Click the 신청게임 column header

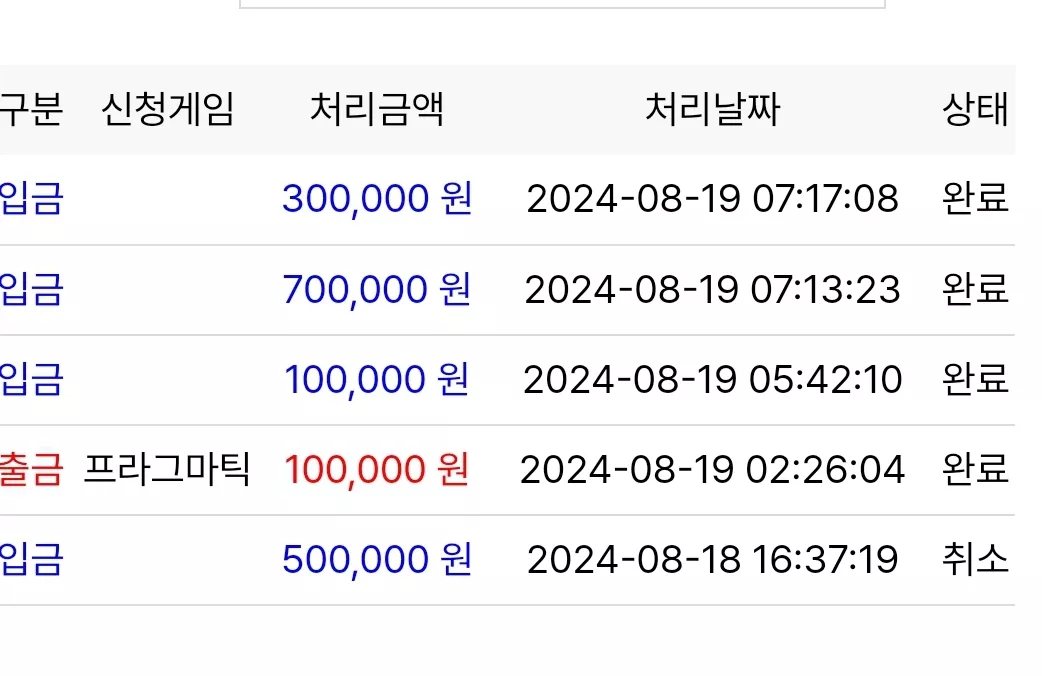click(x=167, y=110)
